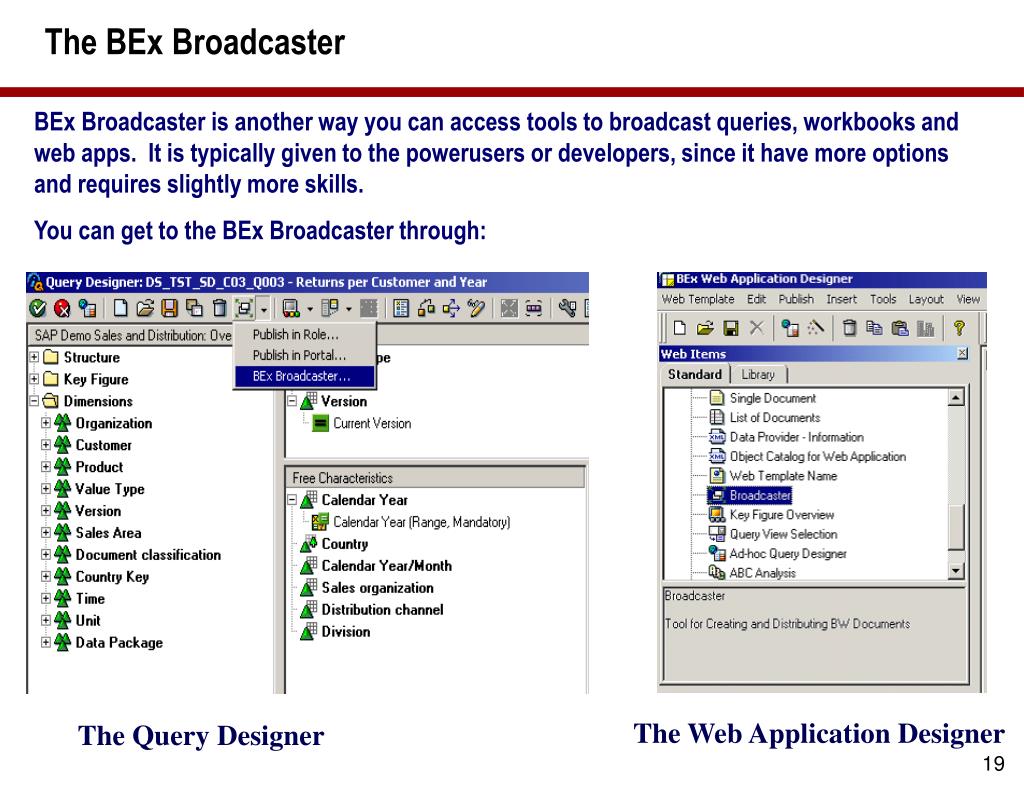1024x789 pixels.
Task: Open the dropdown arrow beside the conditions icon
Action: (349, 309)
